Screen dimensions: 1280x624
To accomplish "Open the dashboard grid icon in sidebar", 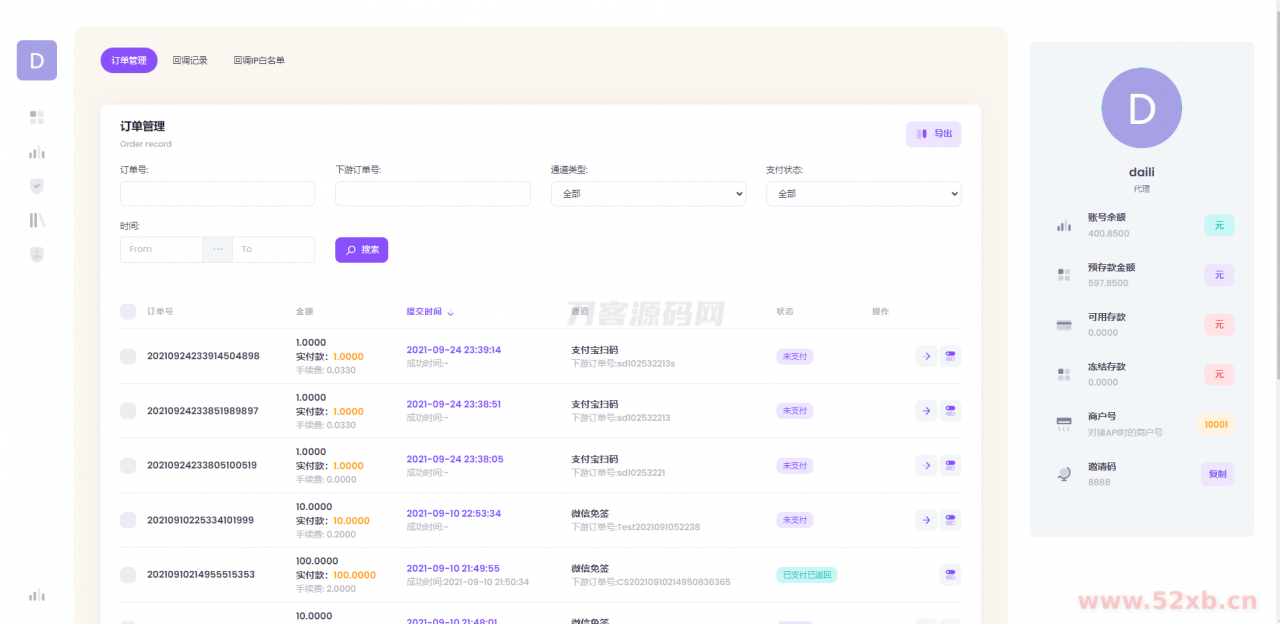I will tap(37, 117).
